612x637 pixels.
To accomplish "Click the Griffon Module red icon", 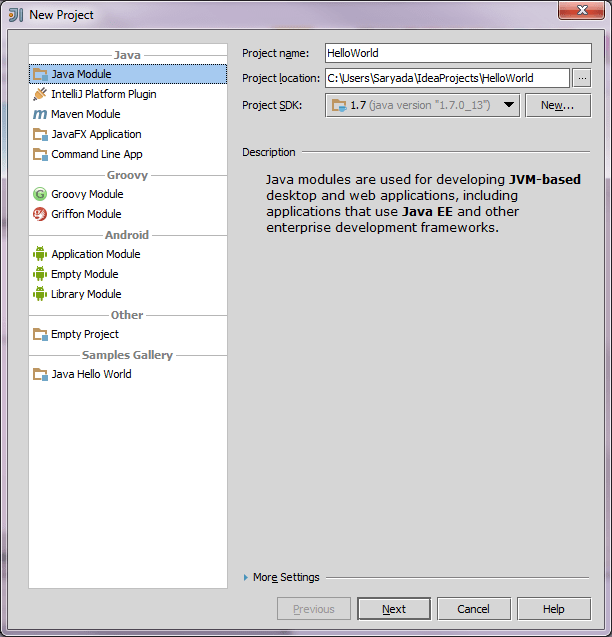I will 40,214.
